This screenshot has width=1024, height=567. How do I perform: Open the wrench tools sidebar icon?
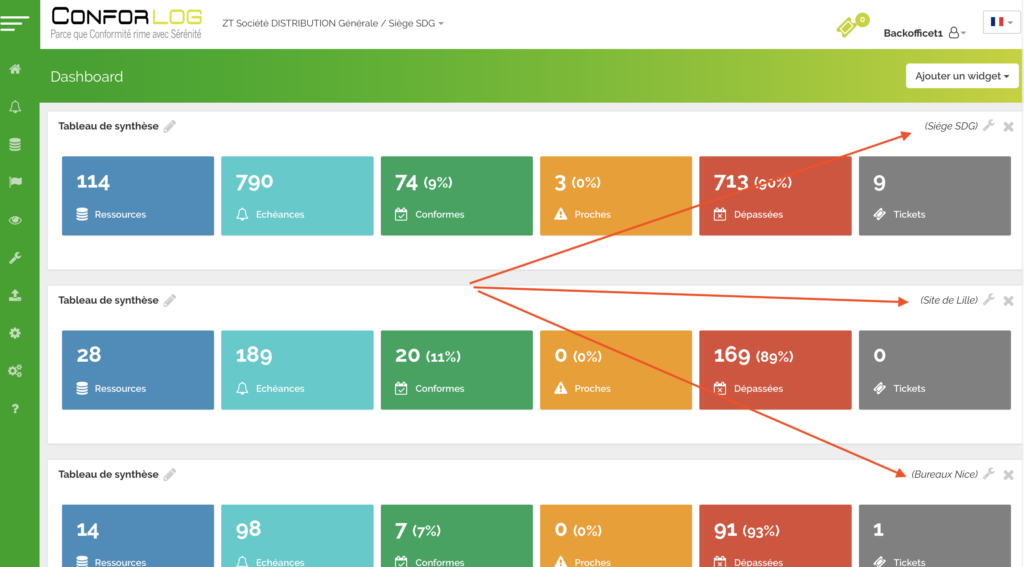pyautogui.click(x=15, y=258)
